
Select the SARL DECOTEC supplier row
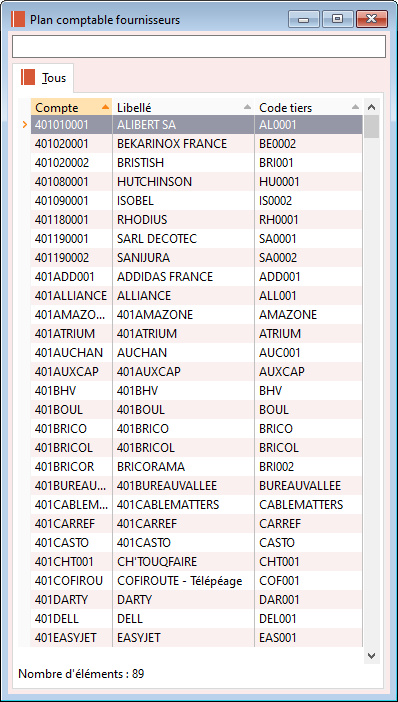197,239
